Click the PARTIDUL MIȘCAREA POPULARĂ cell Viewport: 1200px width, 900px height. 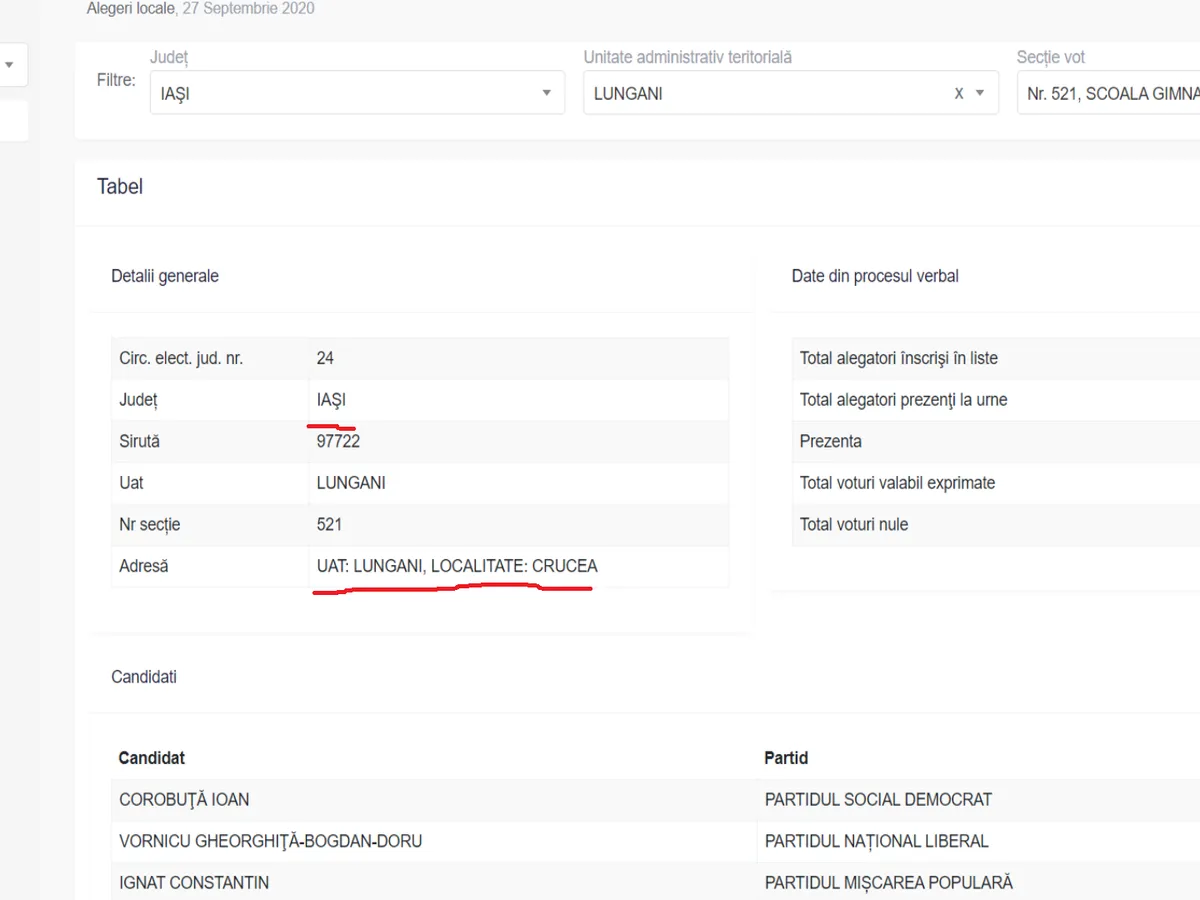[x=888, y=883]
